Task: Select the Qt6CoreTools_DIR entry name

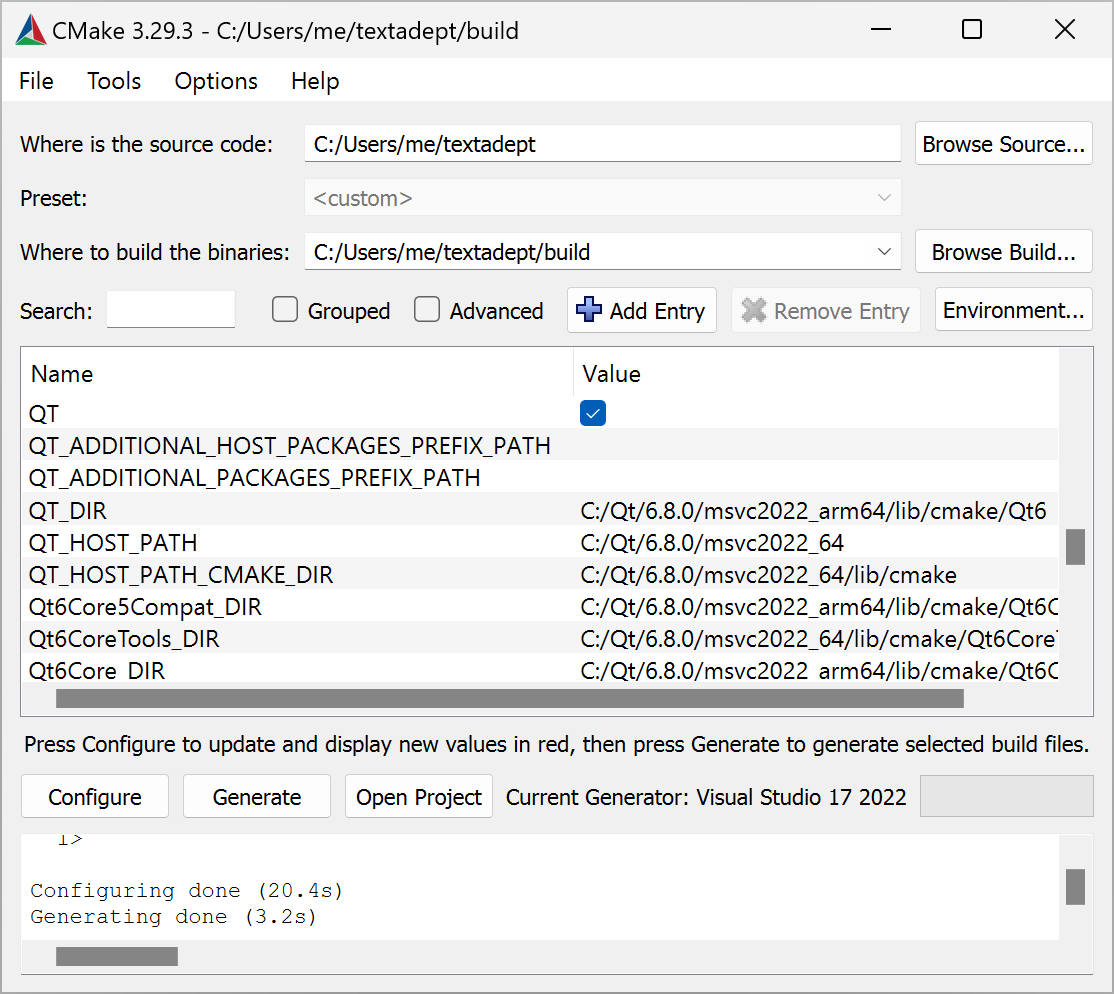Action: coord(124,638)
